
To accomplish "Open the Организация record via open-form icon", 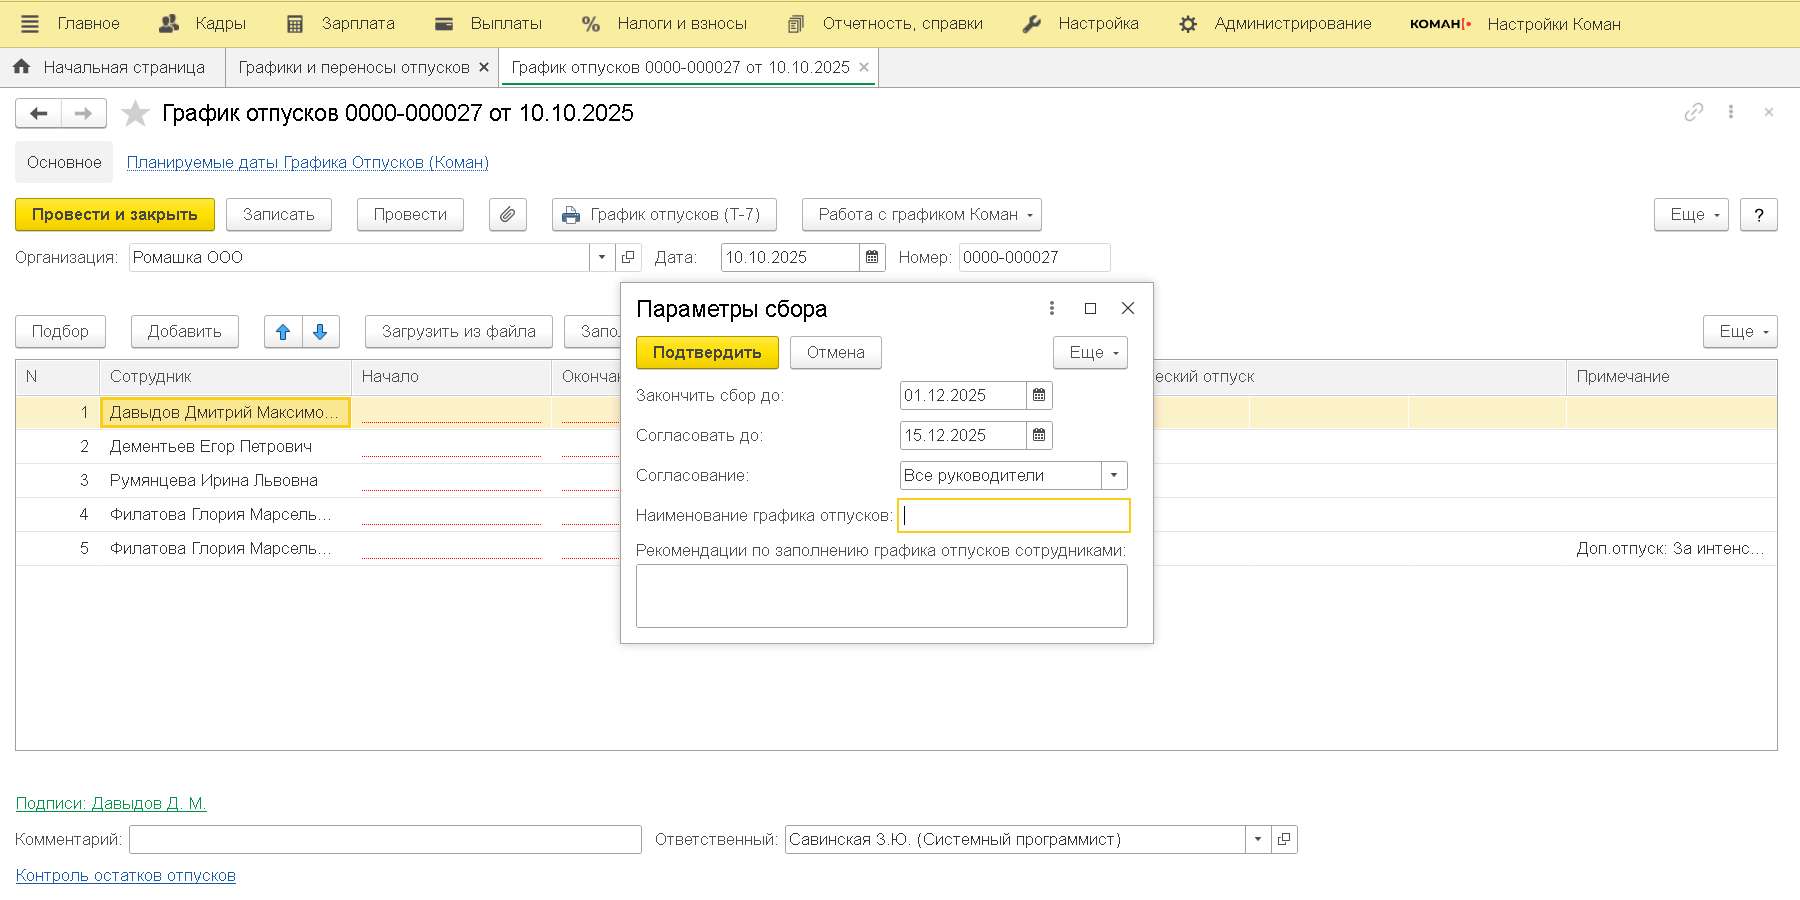I will tap(628, 258).
